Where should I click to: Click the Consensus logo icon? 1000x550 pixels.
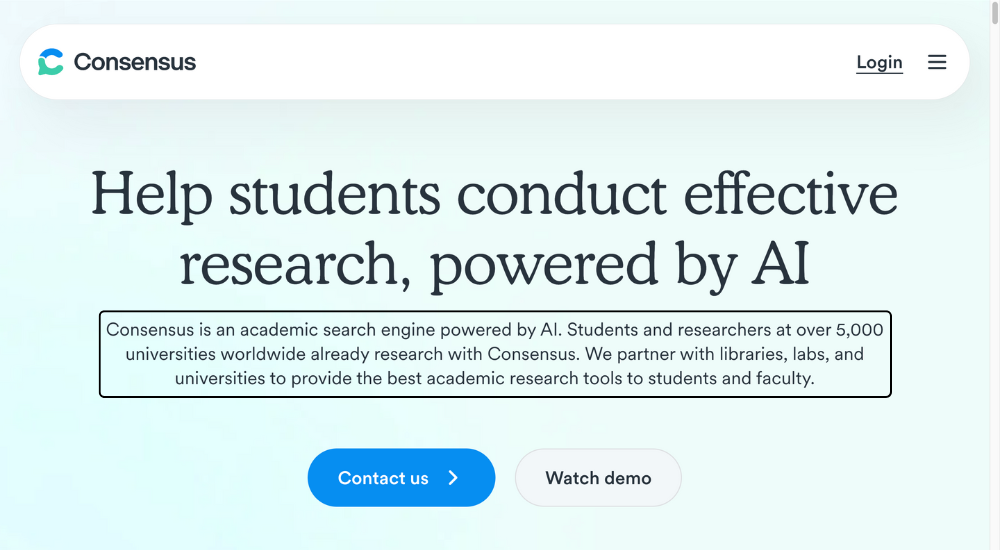pos(50,62)
